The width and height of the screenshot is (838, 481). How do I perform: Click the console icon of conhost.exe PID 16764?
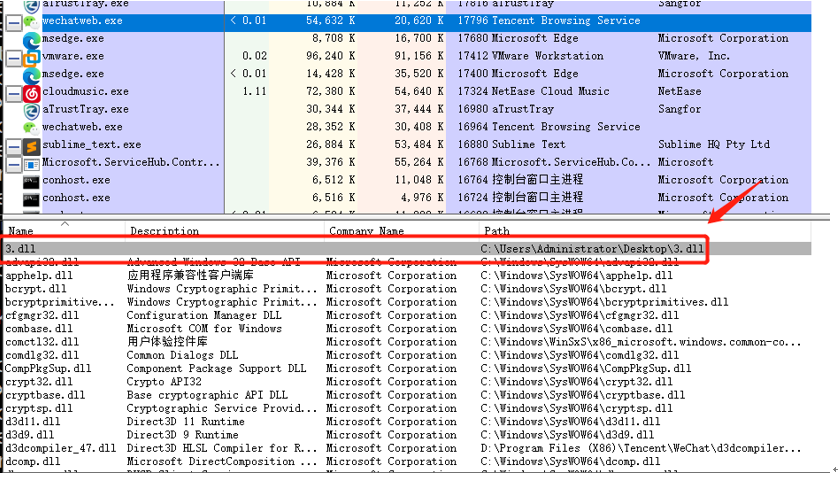[31, 182]
